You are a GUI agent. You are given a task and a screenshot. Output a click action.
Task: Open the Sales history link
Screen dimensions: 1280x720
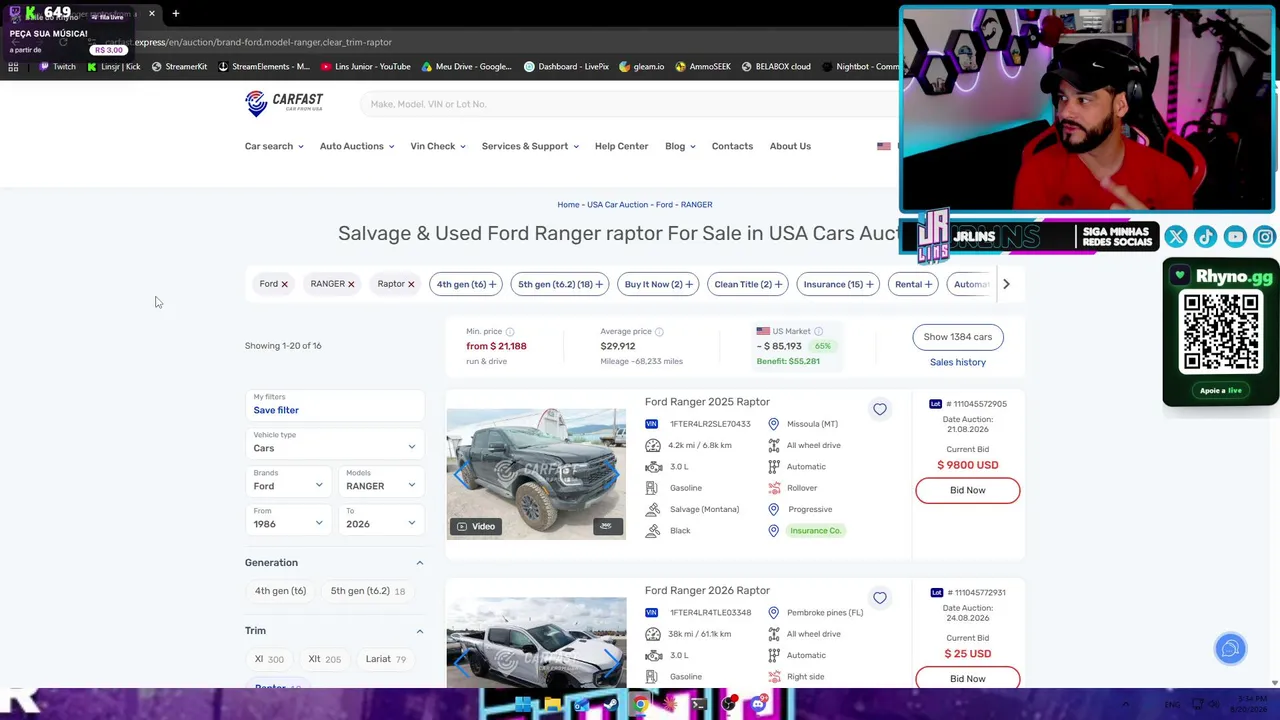958,362
